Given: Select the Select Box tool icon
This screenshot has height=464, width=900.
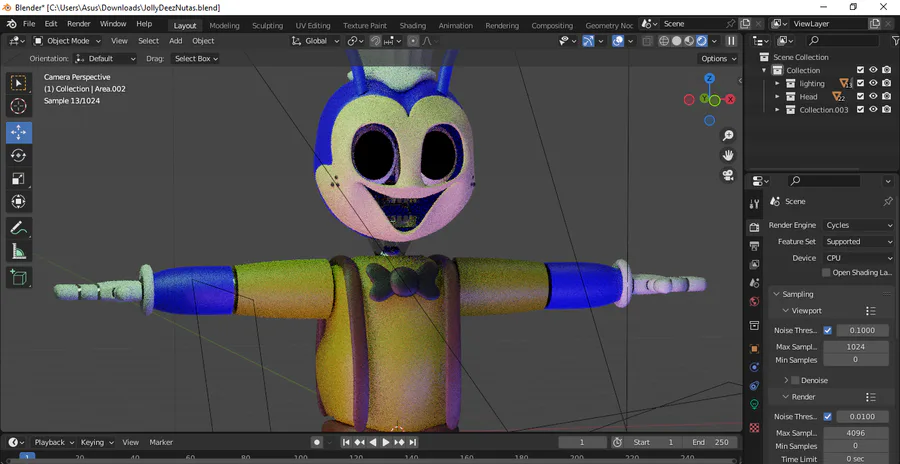Looking at the screenshot, I should [18, 83].
